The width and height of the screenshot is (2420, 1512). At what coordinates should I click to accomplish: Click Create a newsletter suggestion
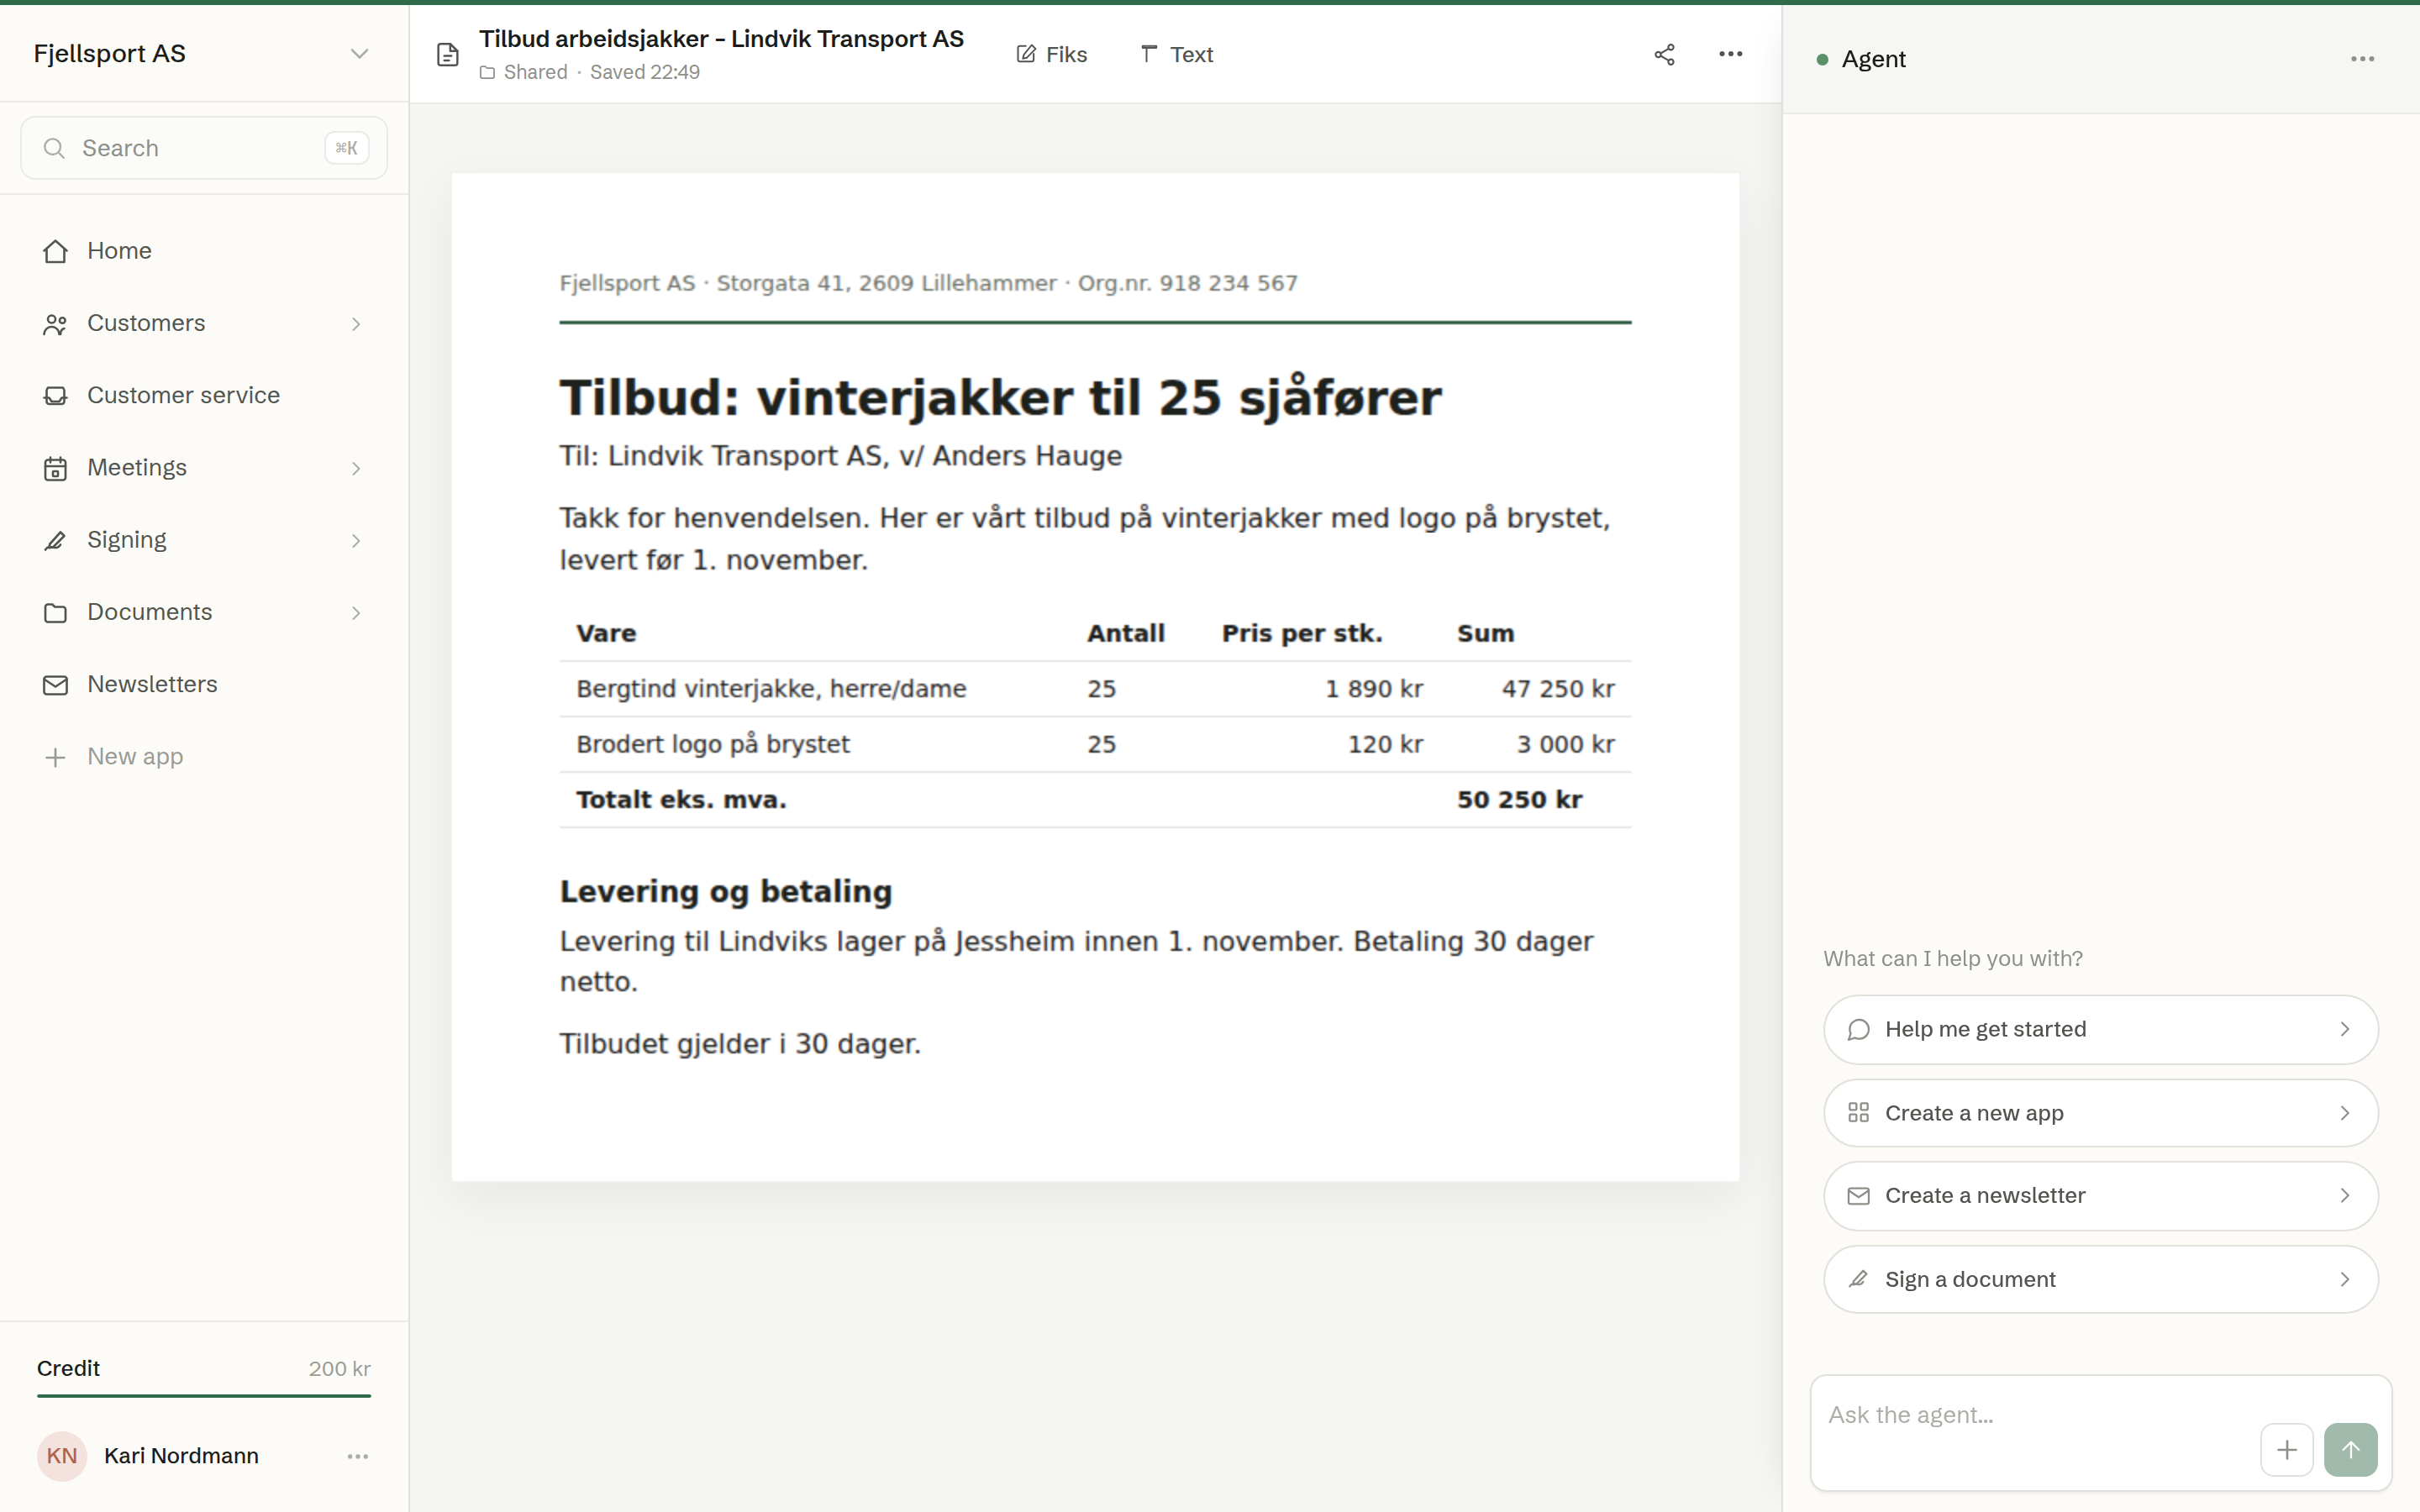[2100, 1196]
